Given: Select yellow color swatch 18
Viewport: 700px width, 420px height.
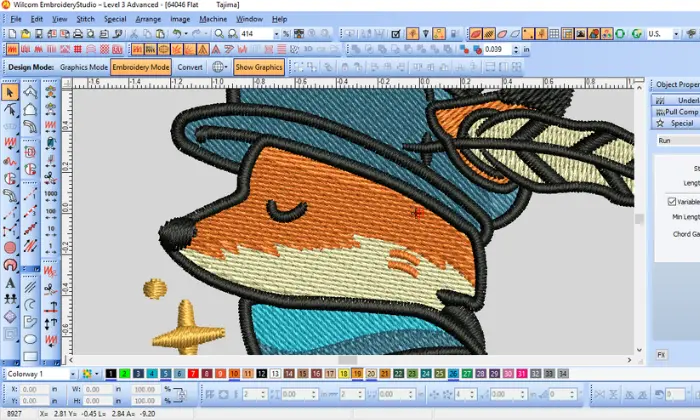Looking at the screenshot, I should tap(343, 374).
